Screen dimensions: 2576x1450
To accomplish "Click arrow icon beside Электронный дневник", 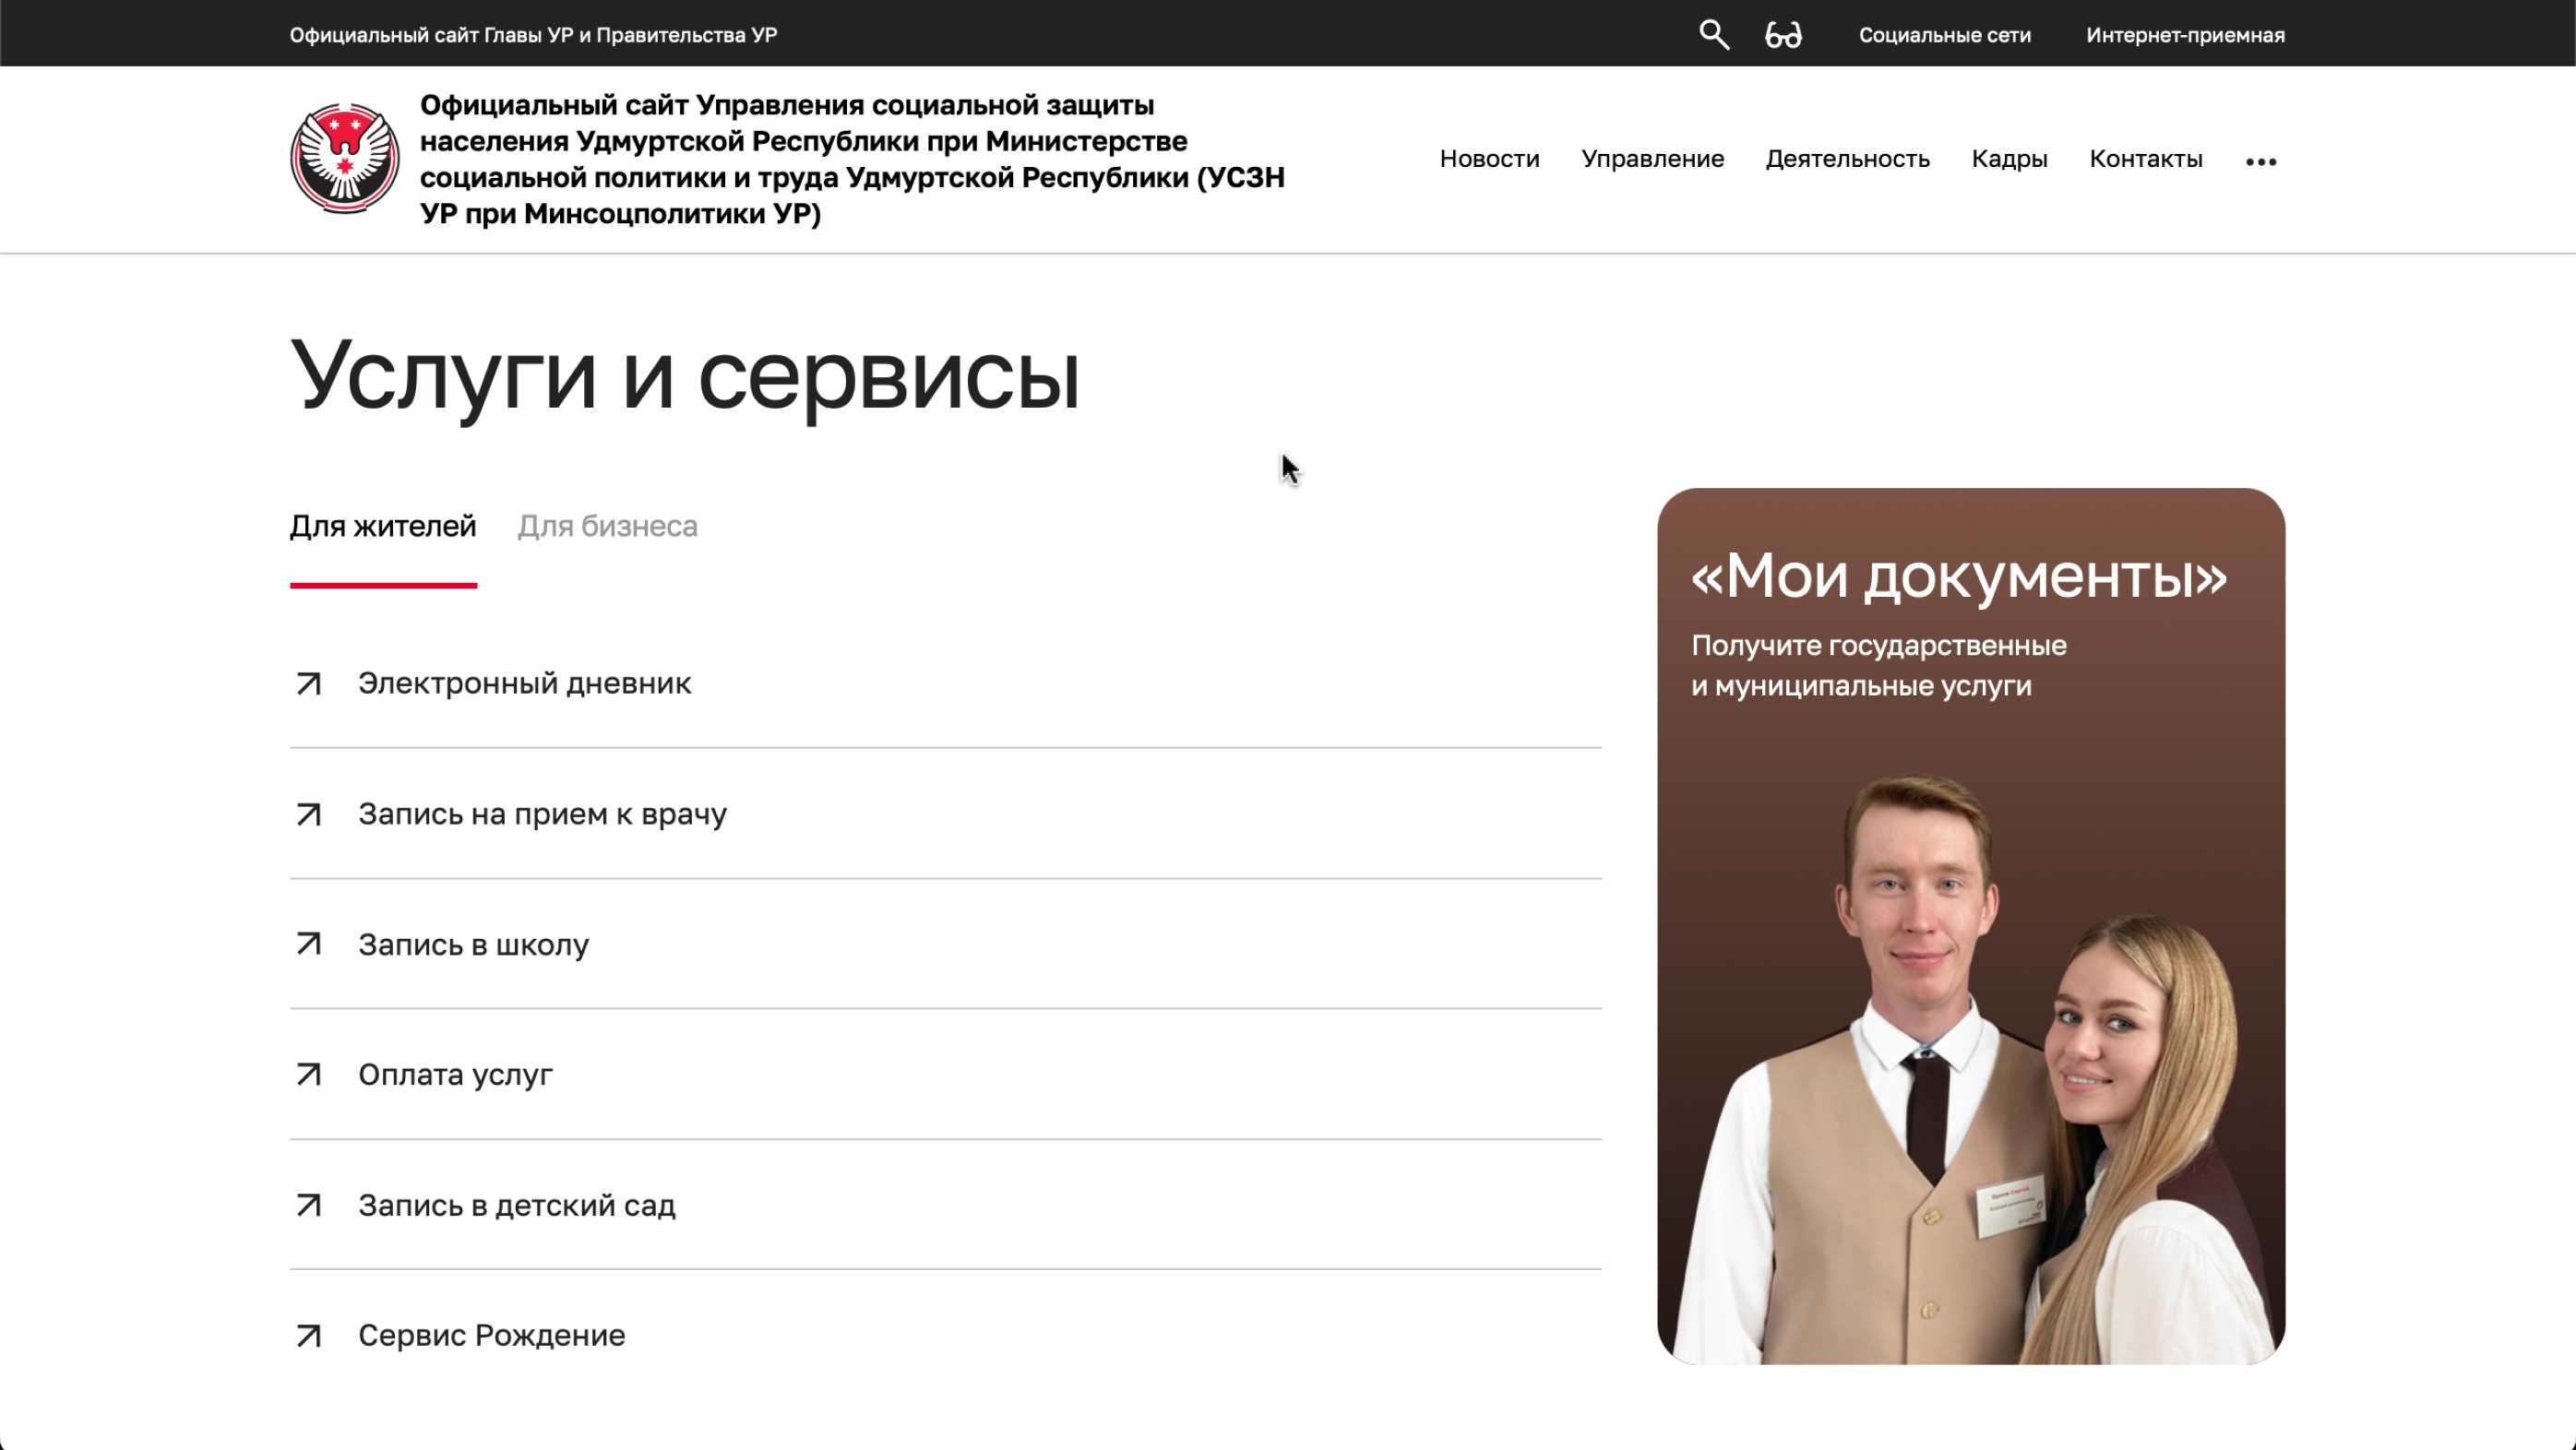I will pyautogui.click(x=309, y=684).
